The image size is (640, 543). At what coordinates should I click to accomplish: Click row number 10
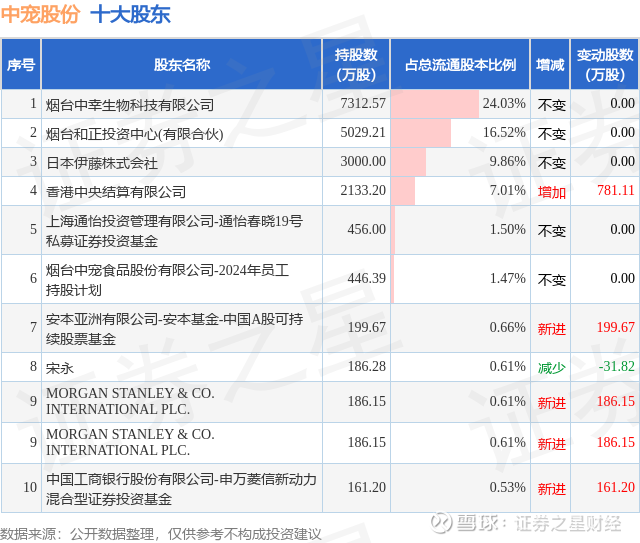click(x=30, y=487)
